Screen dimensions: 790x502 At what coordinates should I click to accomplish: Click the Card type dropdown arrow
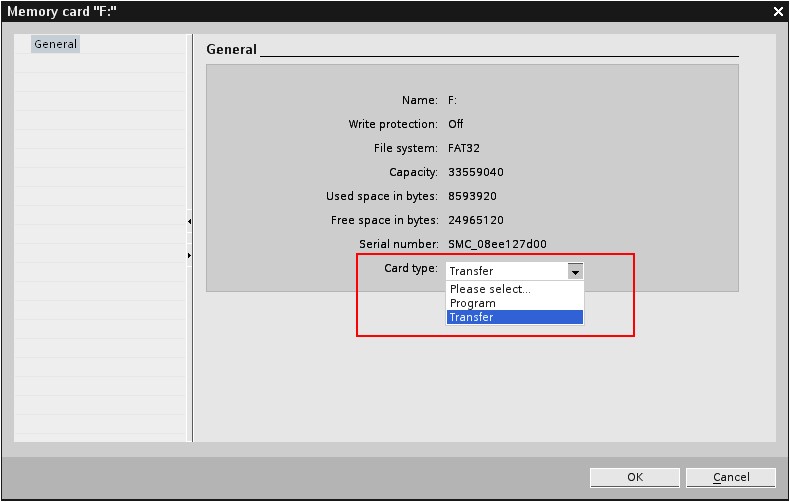[574, 271]
